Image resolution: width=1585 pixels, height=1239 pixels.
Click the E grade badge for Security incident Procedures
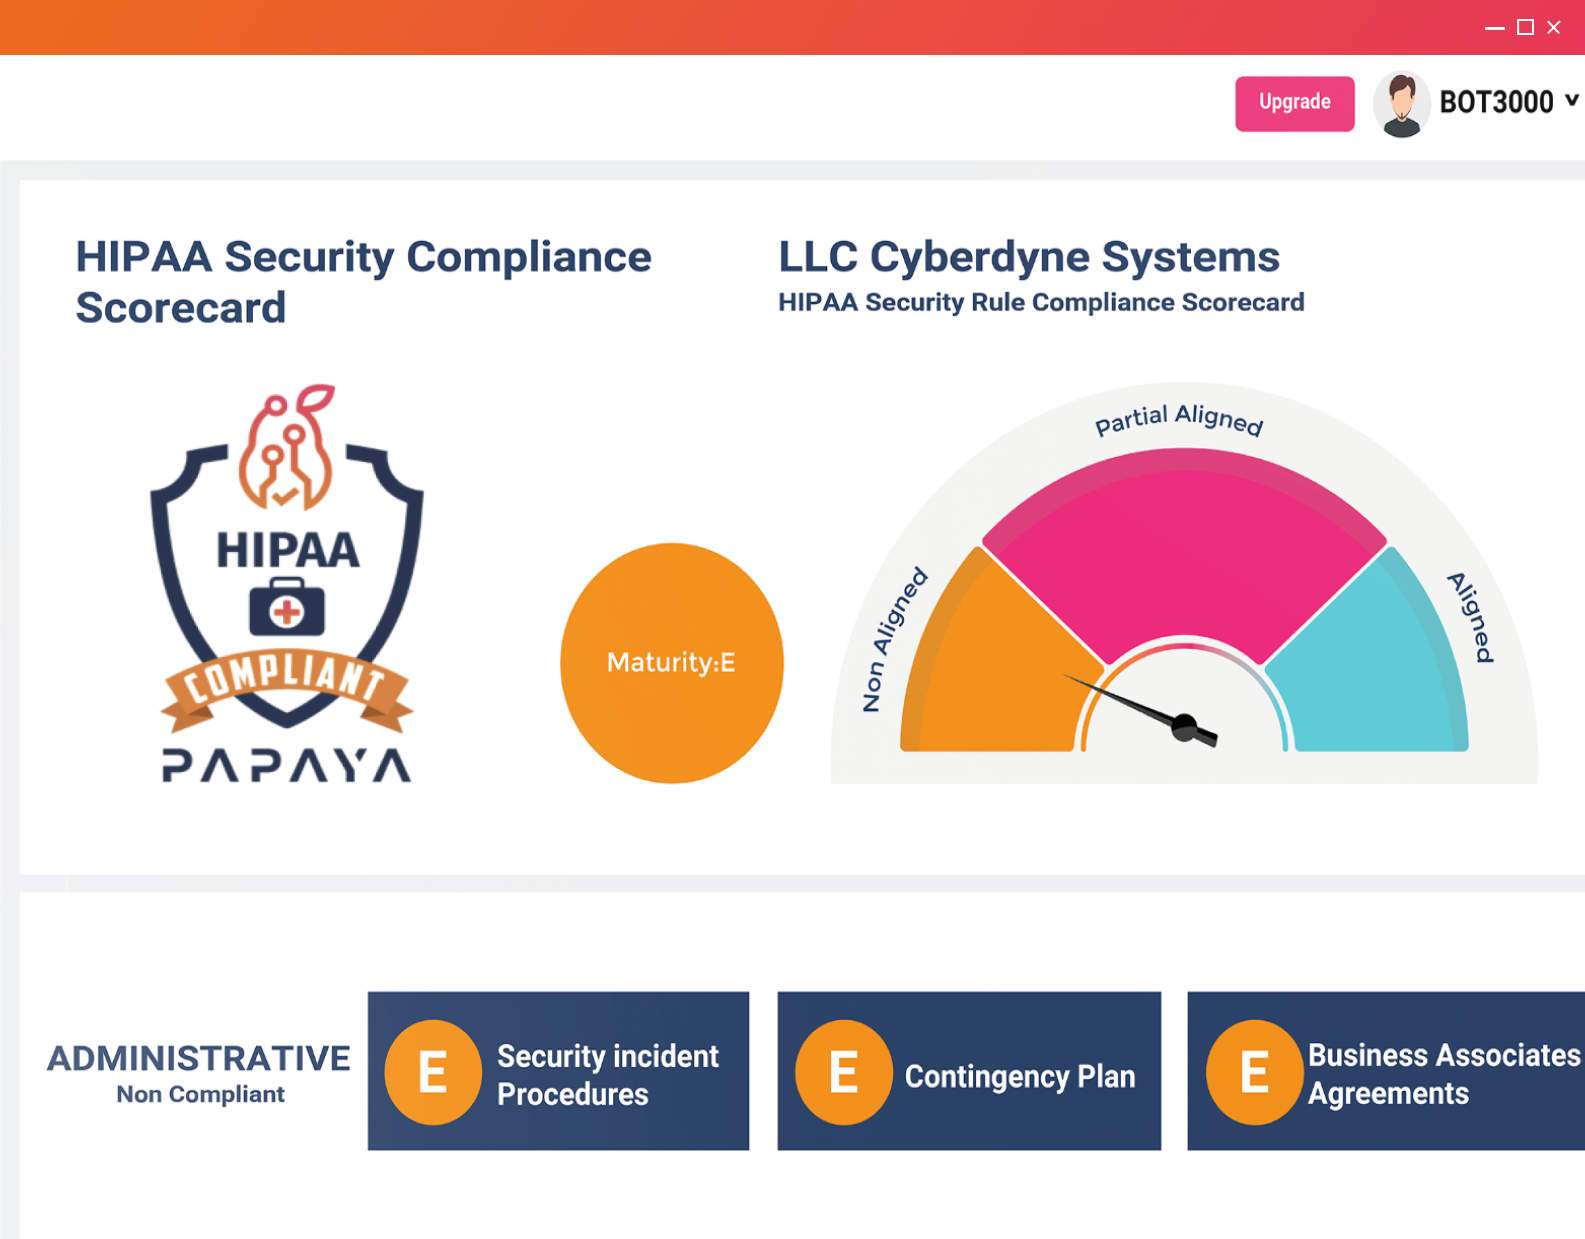433,1073
